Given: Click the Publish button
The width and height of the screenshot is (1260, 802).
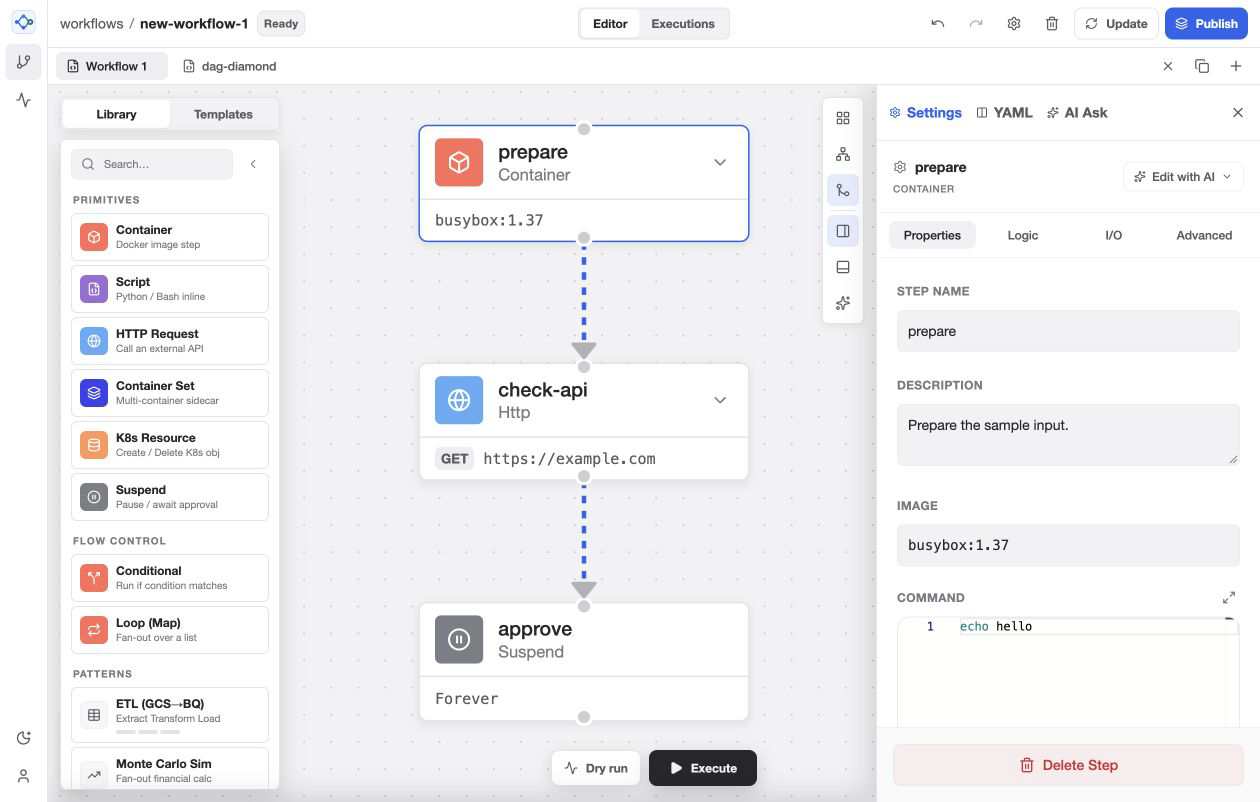Looking at the screenshot, I should (1206, 24).
